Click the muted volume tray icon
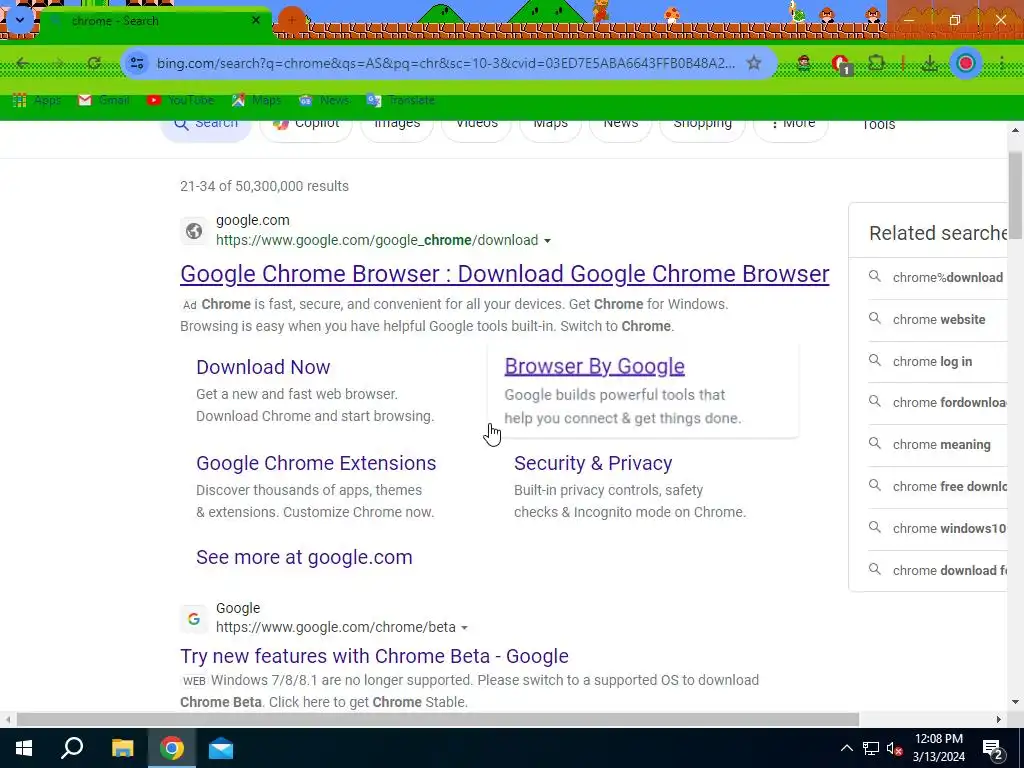The height and width of the screenshot is (768, 1024). (894, 748)
